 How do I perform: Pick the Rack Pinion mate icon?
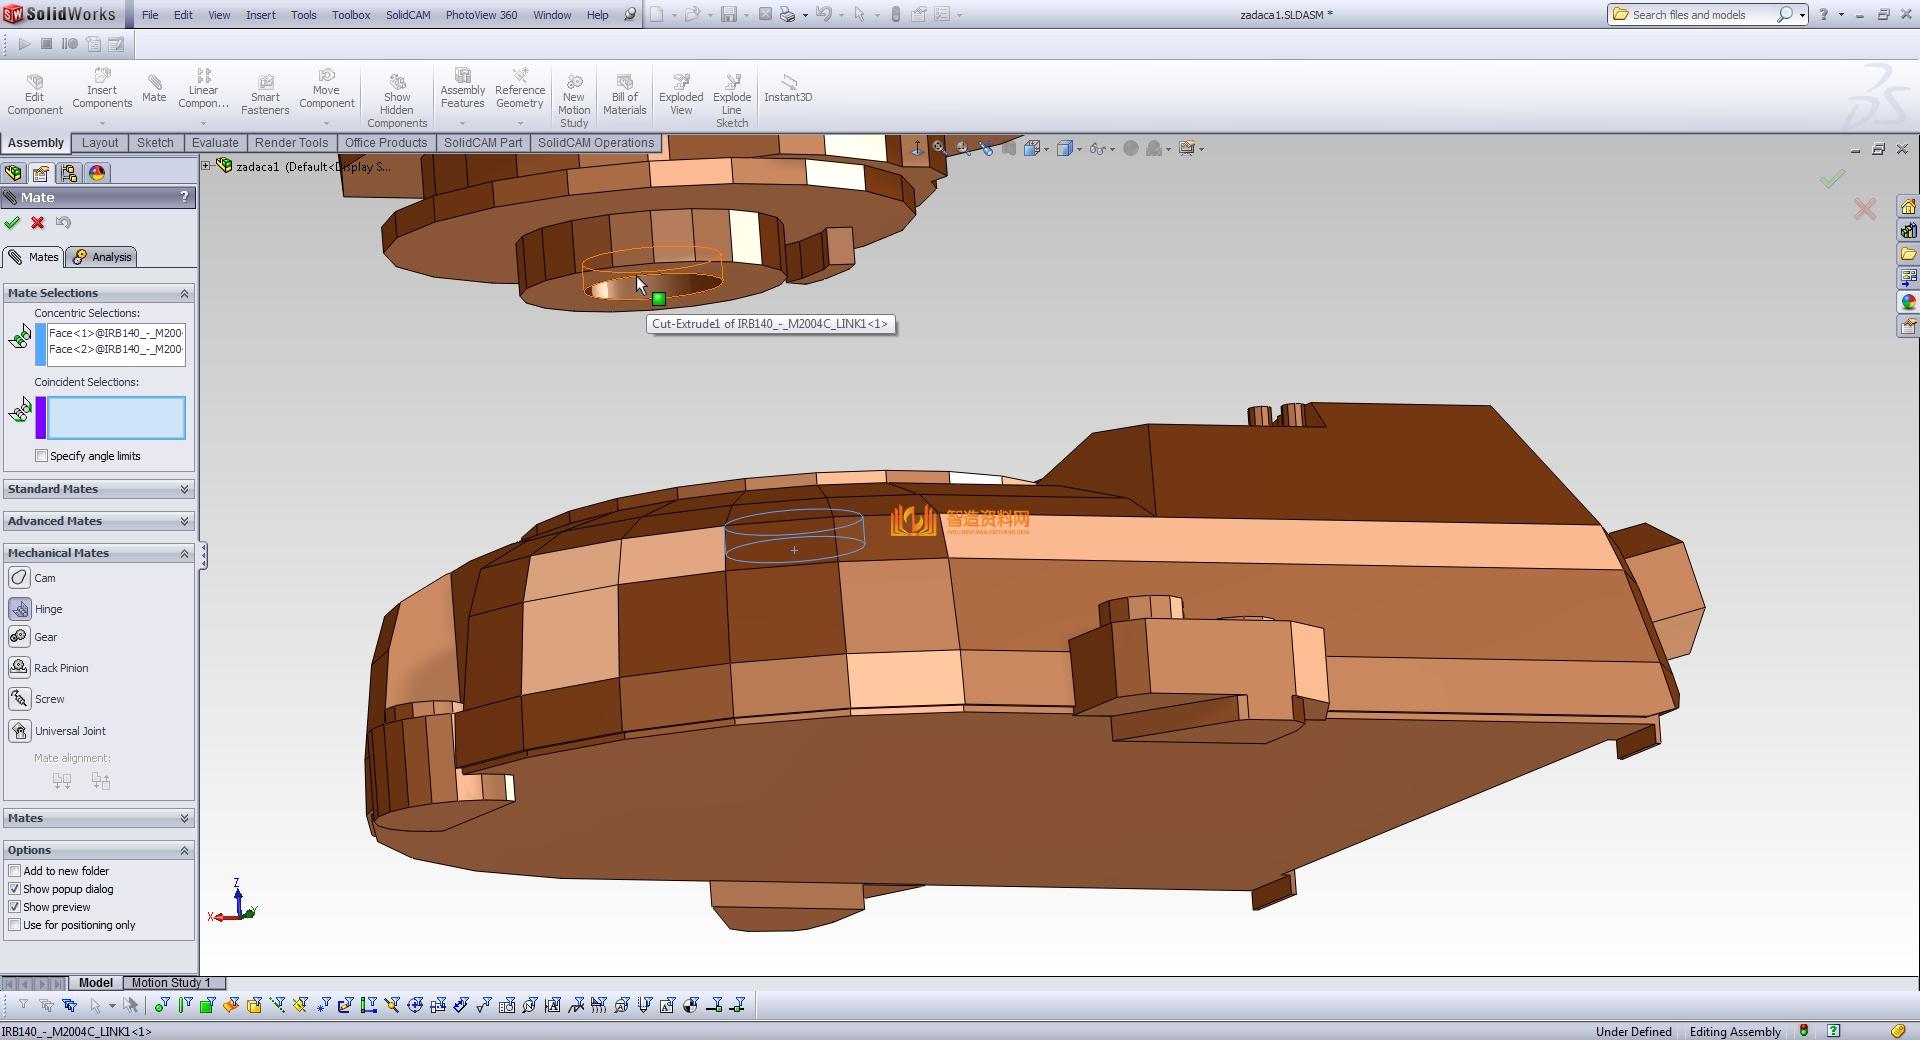click(x=20, y=668)
